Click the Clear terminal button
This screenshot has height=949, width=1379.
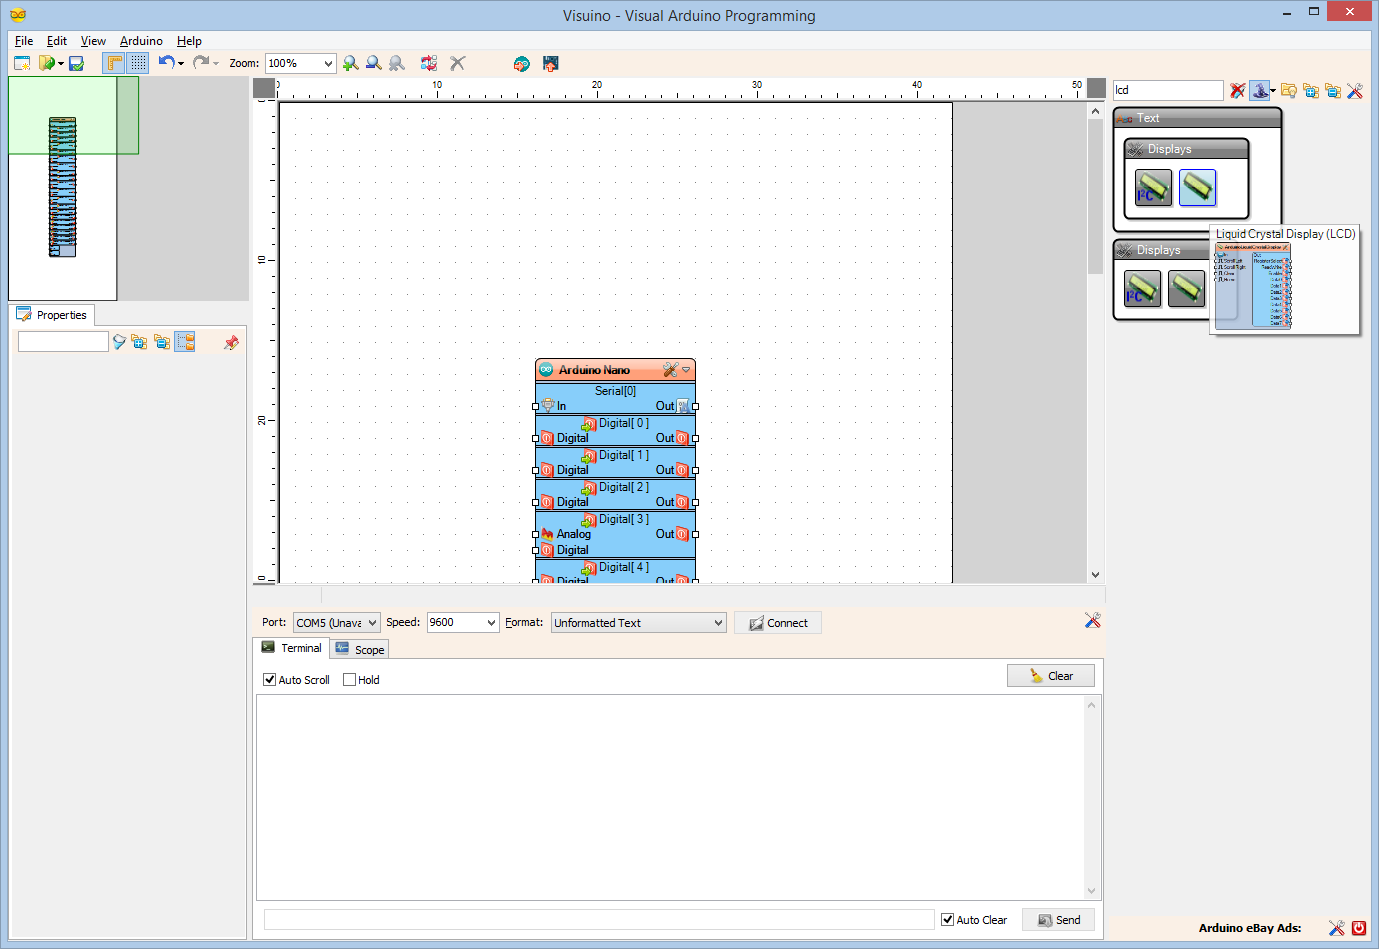point(1050,676)
